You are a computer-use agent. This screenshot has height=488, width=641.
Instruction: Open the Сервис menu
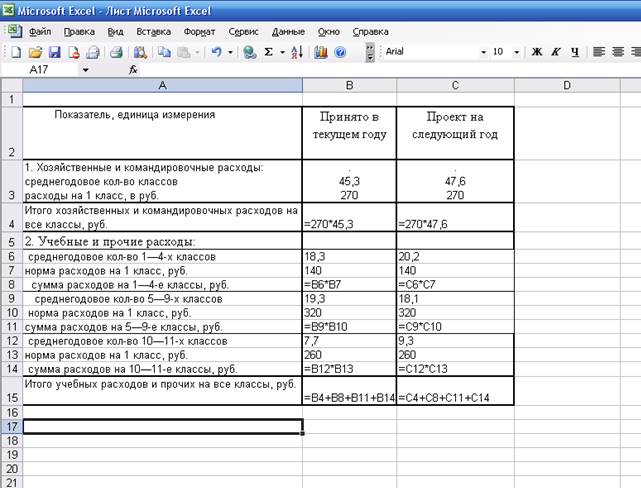244,31
